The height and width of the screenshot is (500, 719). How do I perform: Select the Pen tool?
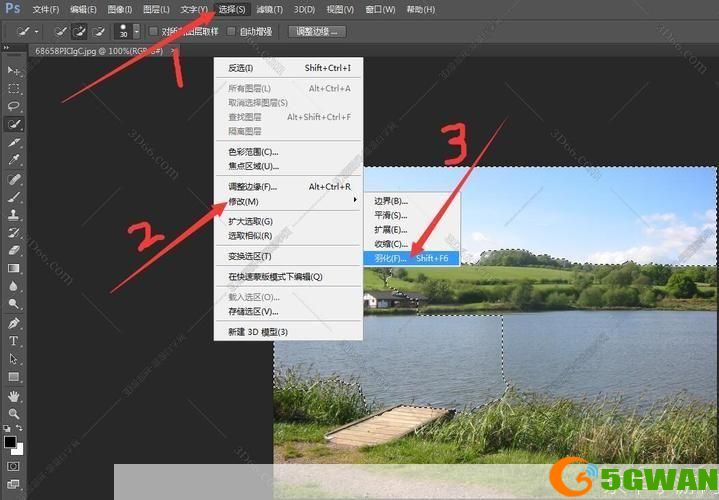(x=14, y=323)
